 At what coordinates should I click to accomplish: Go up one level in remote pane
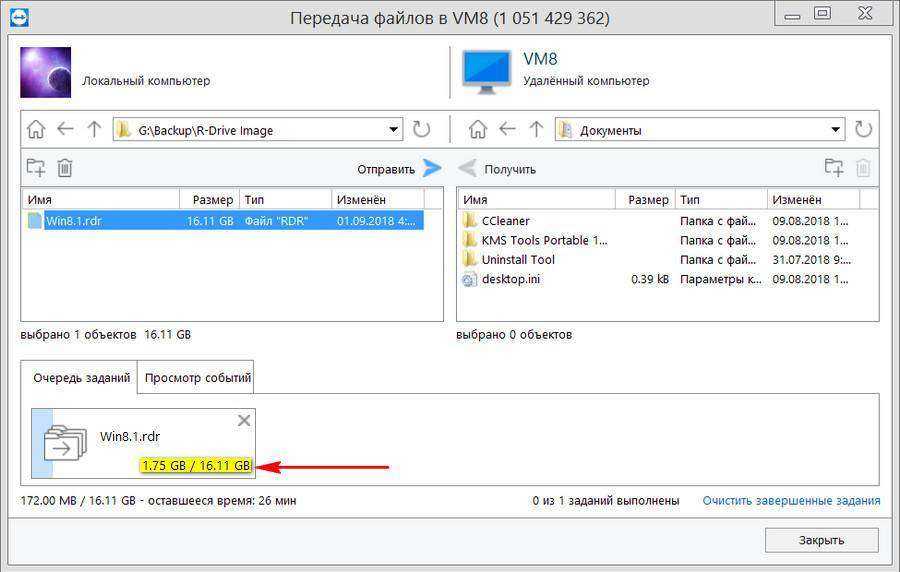click(x=536, y=129)
